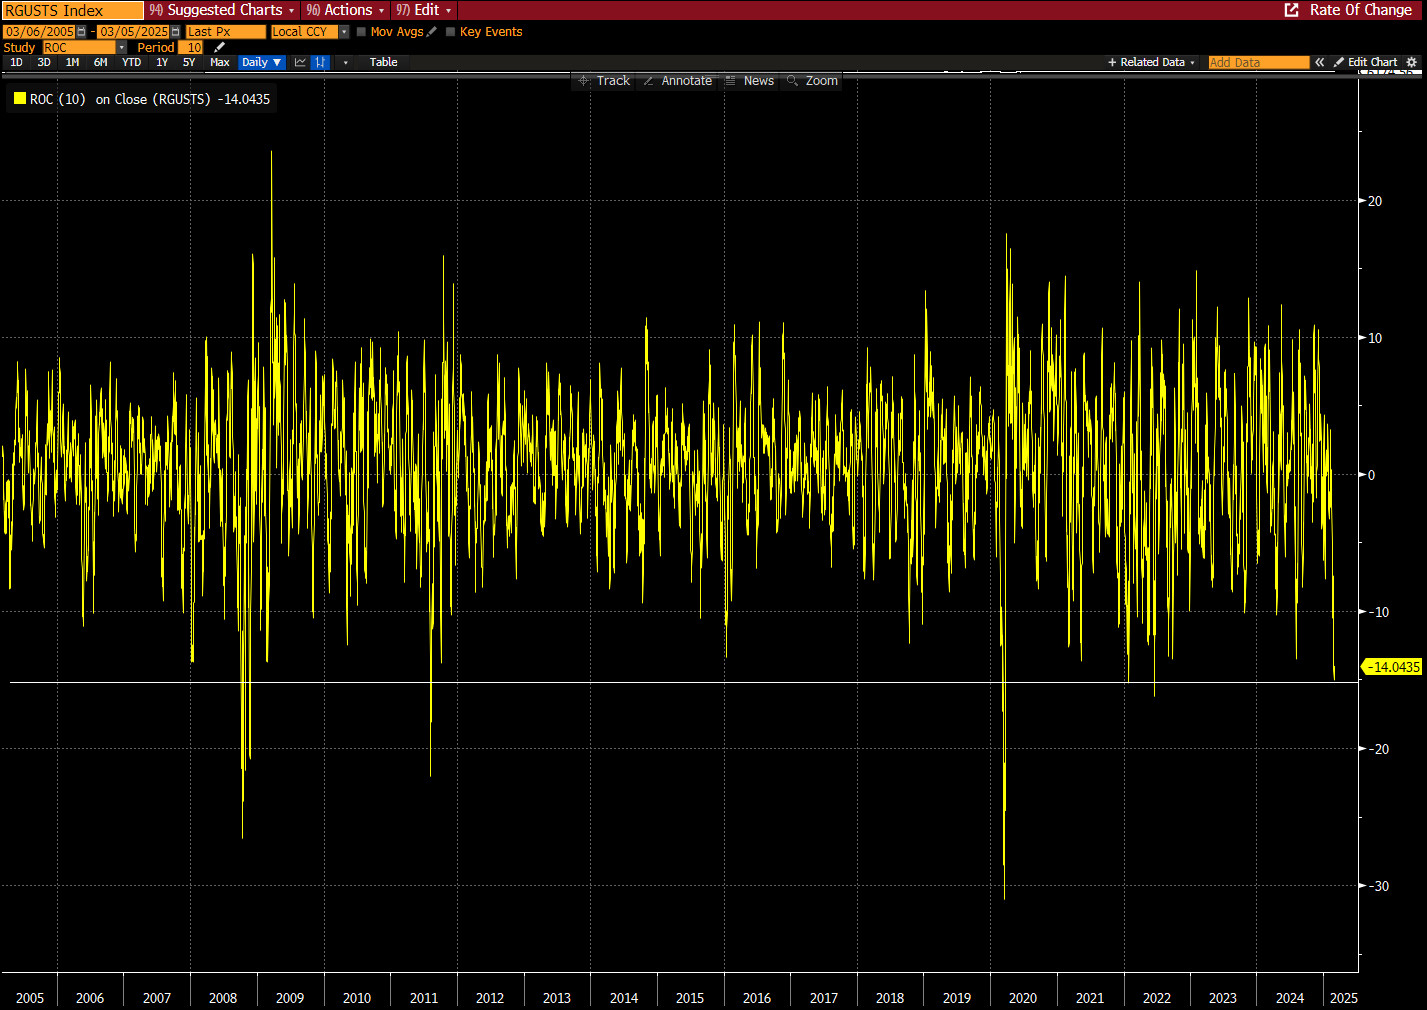Click the yellow ROC legend color swatch
The height and width of the screenshot is (1010, 1427).
click(x=20, y=98)
